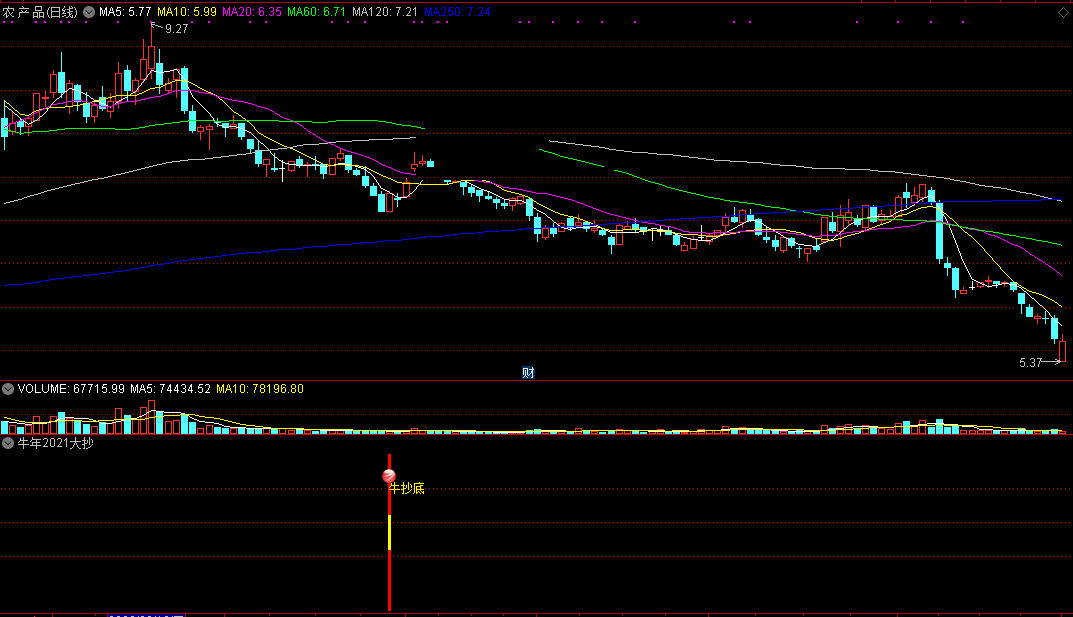This screenshot has width=1073, height=617.
Task: Click the VOLUME: 67715.99 value
Action: pos(71,389)
